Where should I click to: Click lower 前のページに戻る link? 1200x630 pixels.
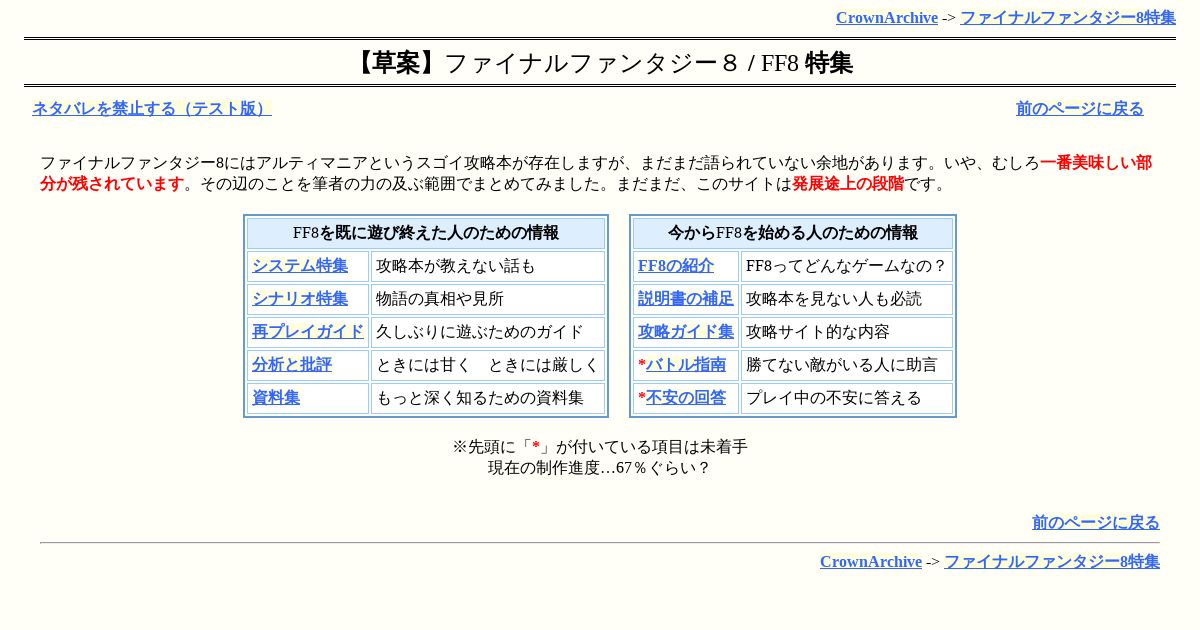click(1096, 523)
